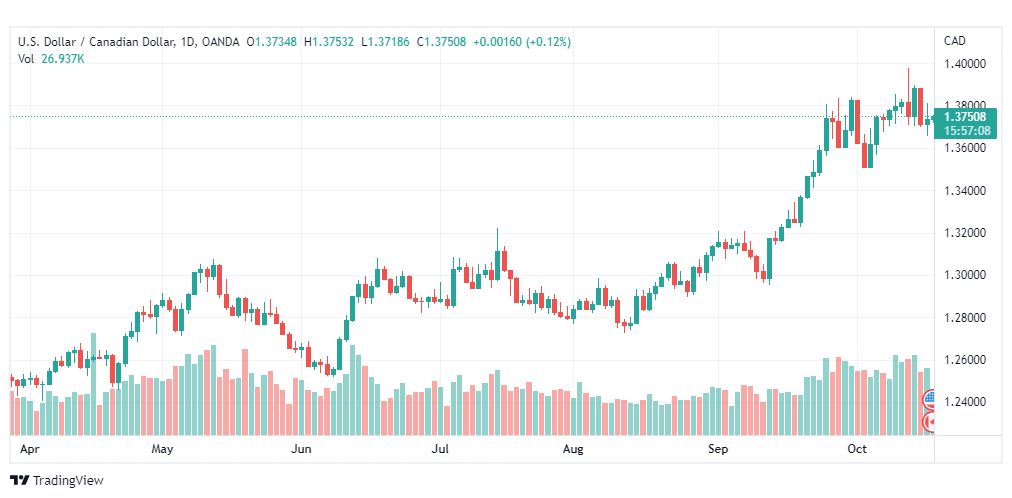Click the 1.24000 price axis label
The height and width of the screenshot is (498, 1012).
coord(964,402)
